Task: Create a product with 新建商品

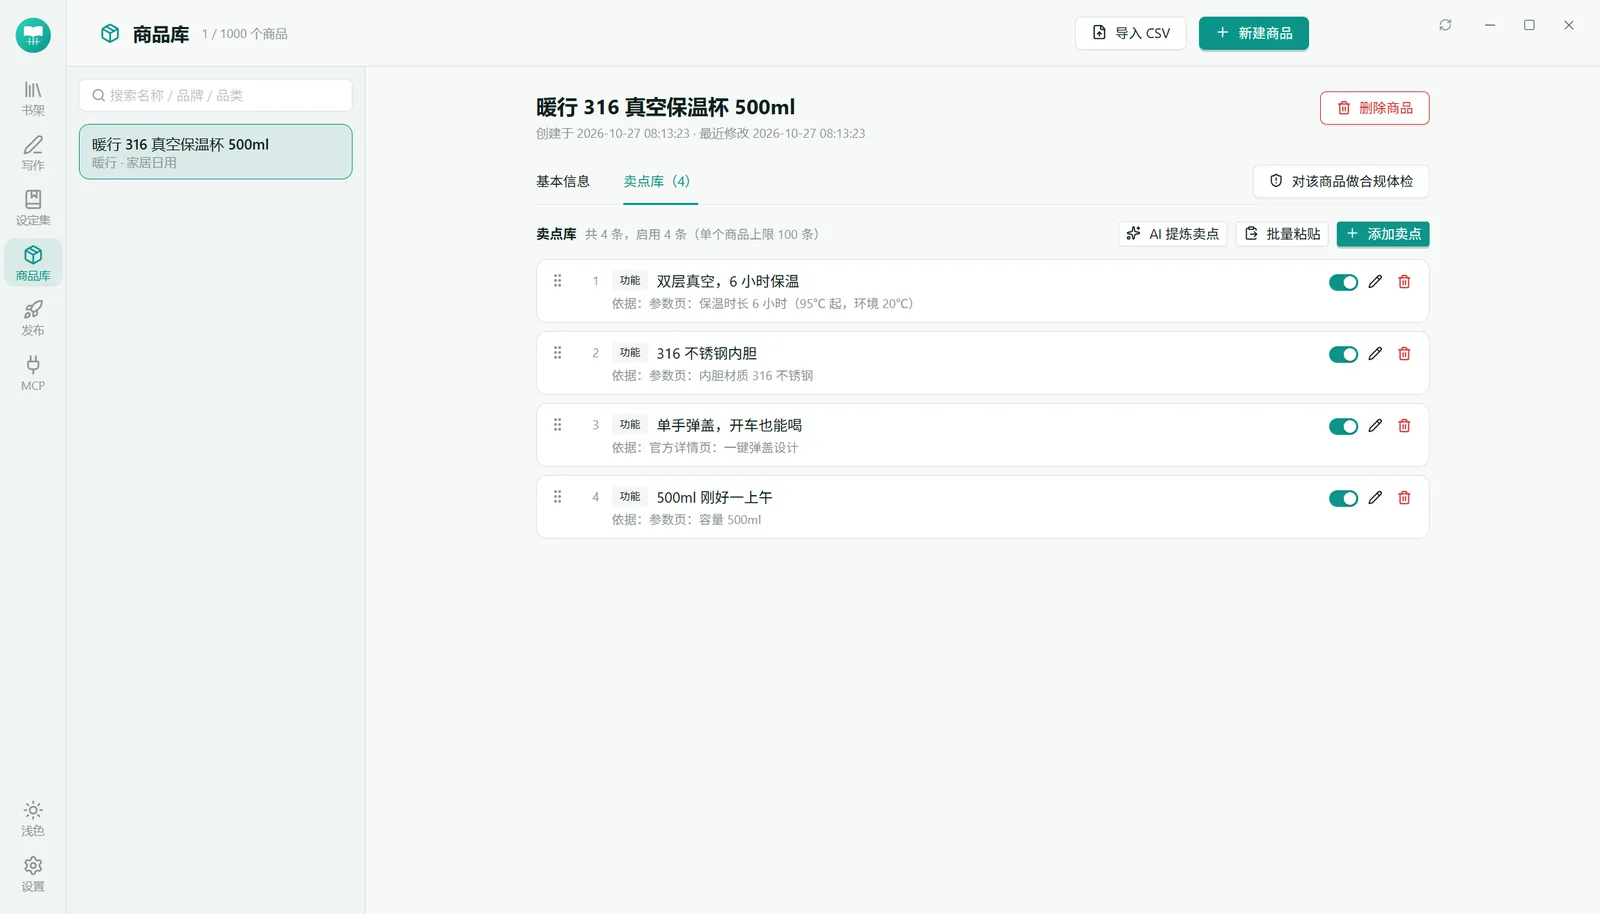Action: coord(1254,33)
